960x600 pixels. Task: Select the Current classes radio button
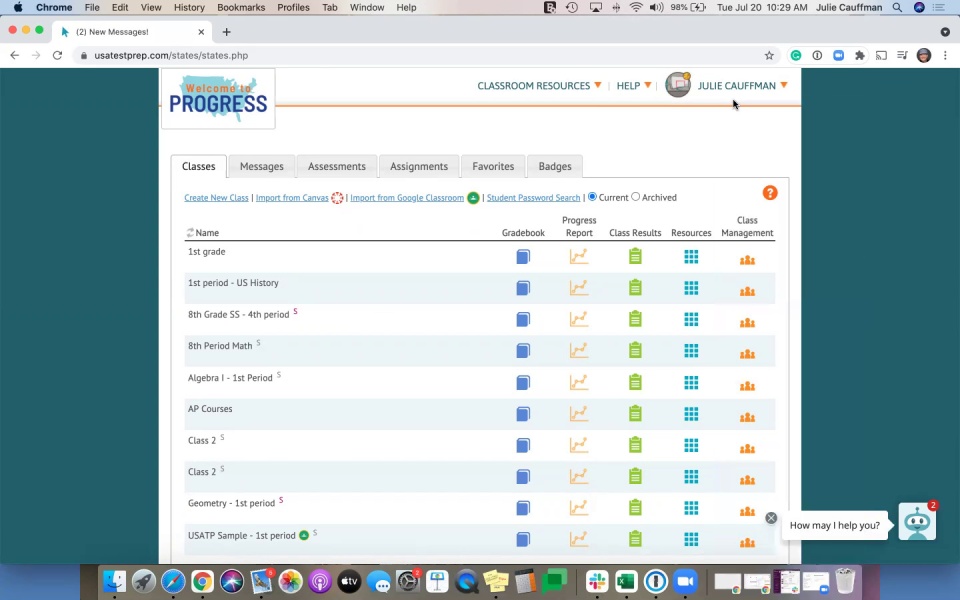[x=592, y=197]
